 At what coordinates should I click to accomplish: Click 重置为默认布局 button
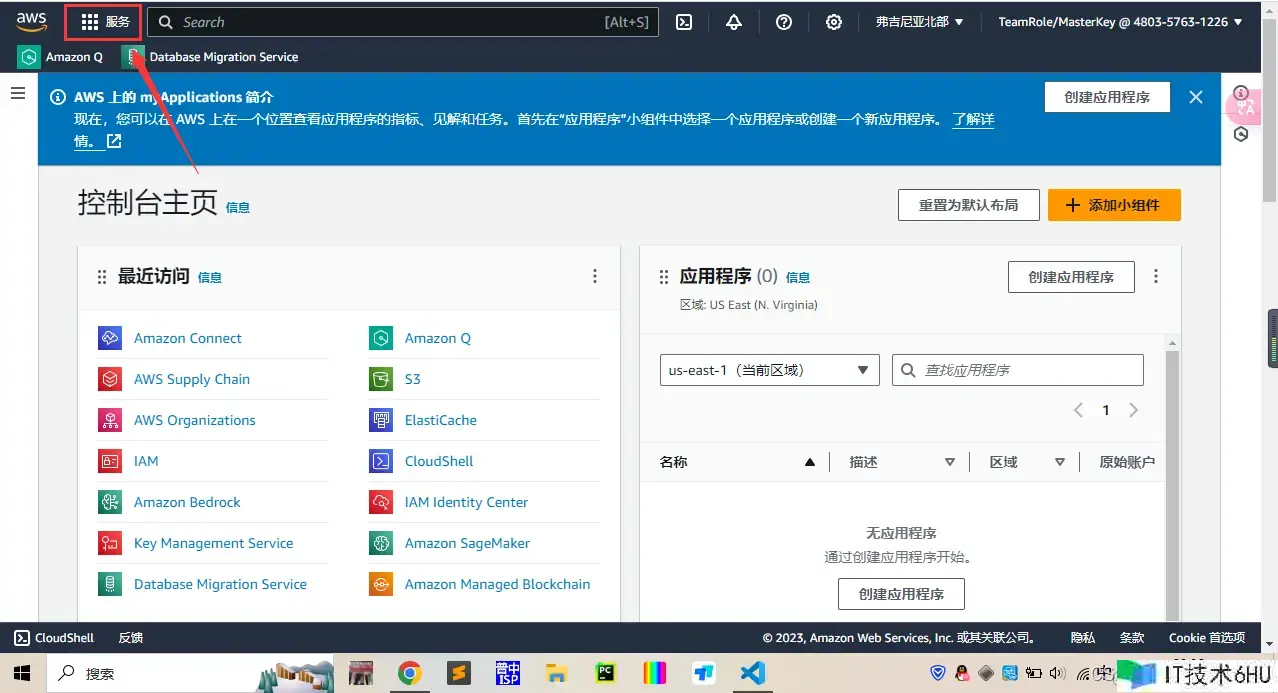[969, 205]
